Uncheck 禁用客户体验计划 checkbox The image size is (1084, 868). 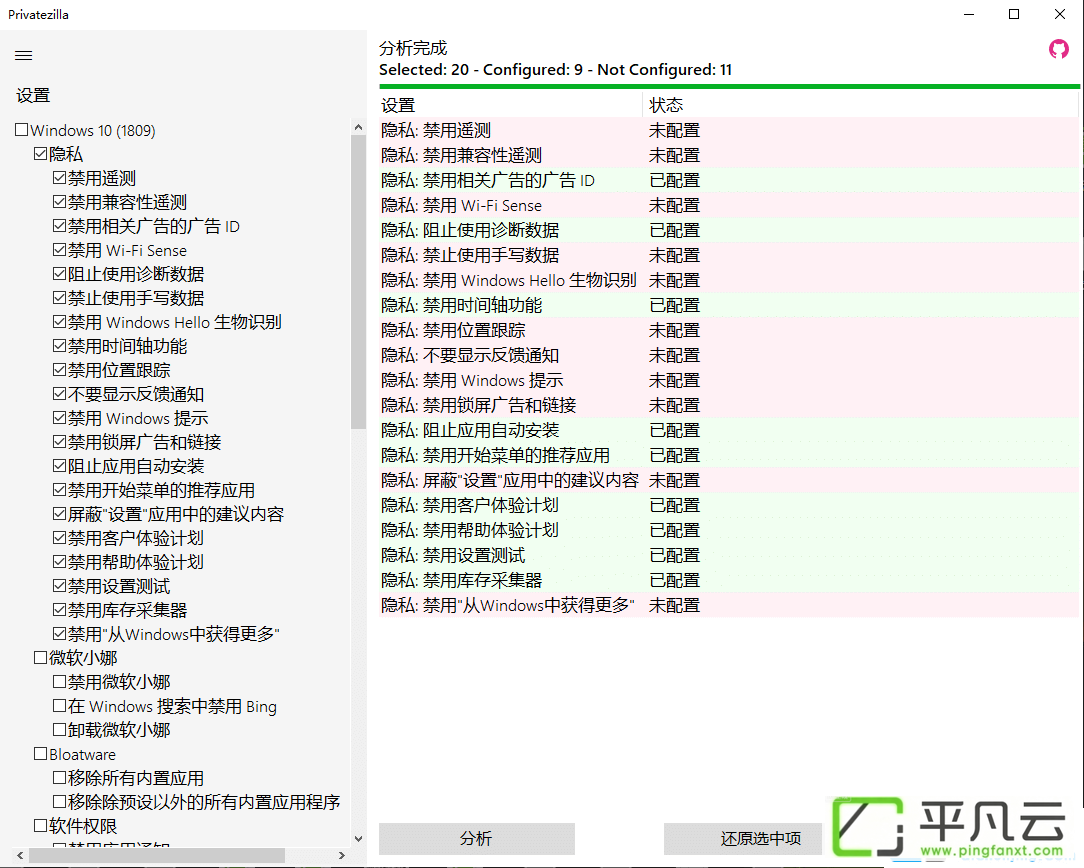[59, 538]
